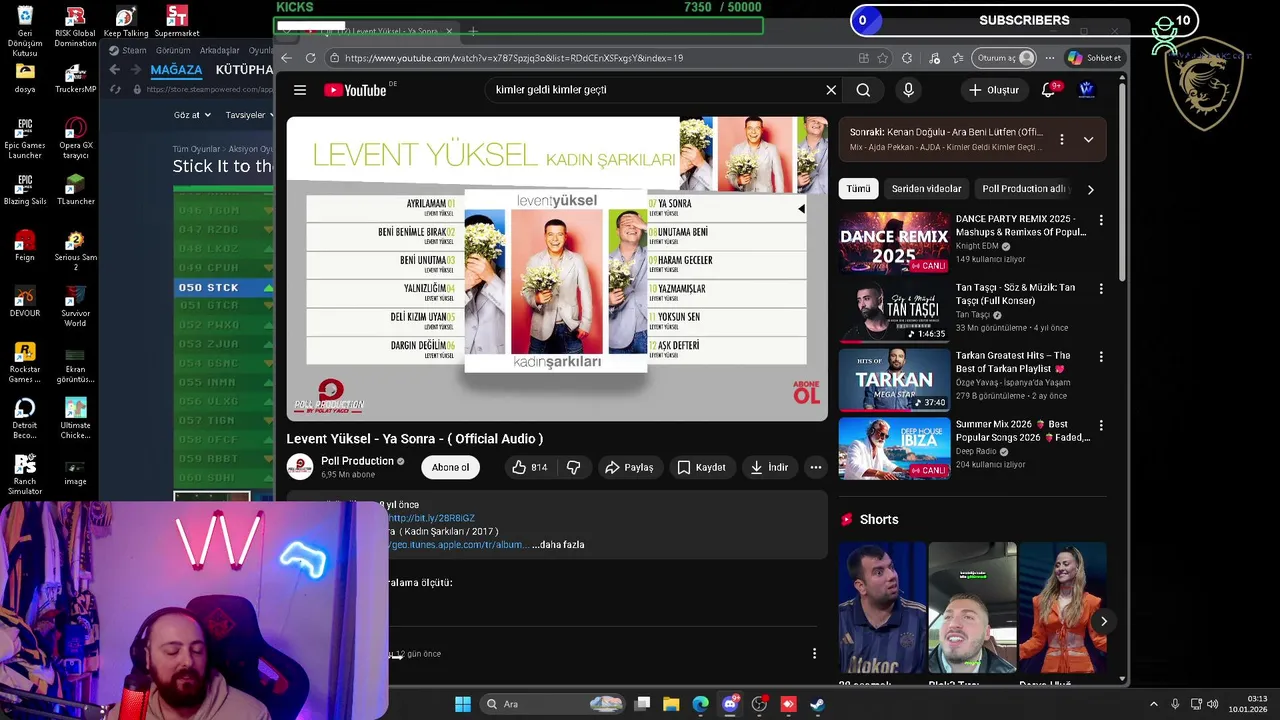Focus the browser address bar URL
The image size is (1280, 720).
(514, 58)
